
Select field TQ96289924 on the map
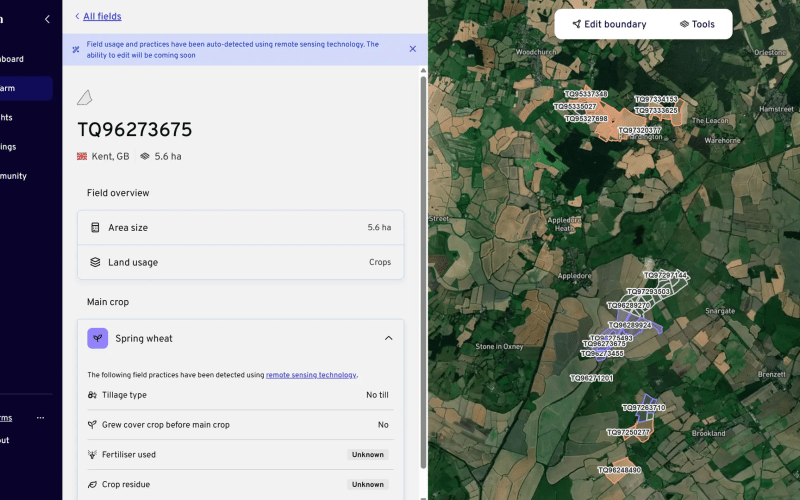[x=630, y=325]
